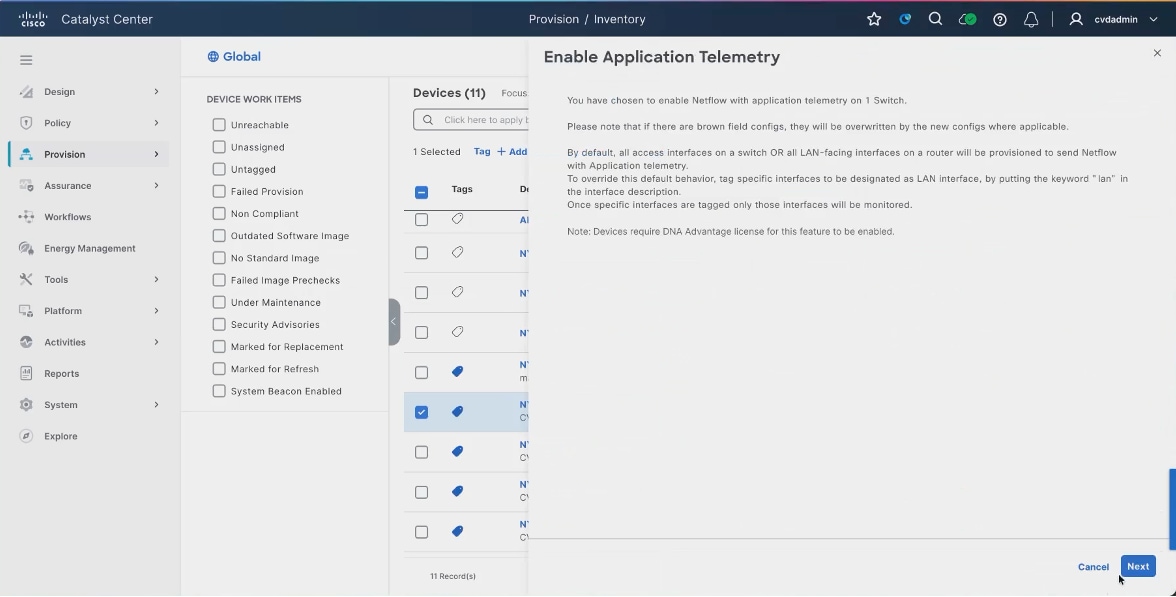Open the hamburger navigation menu icon
This screenshot has height=597, width=1176.
pos(26,60)
